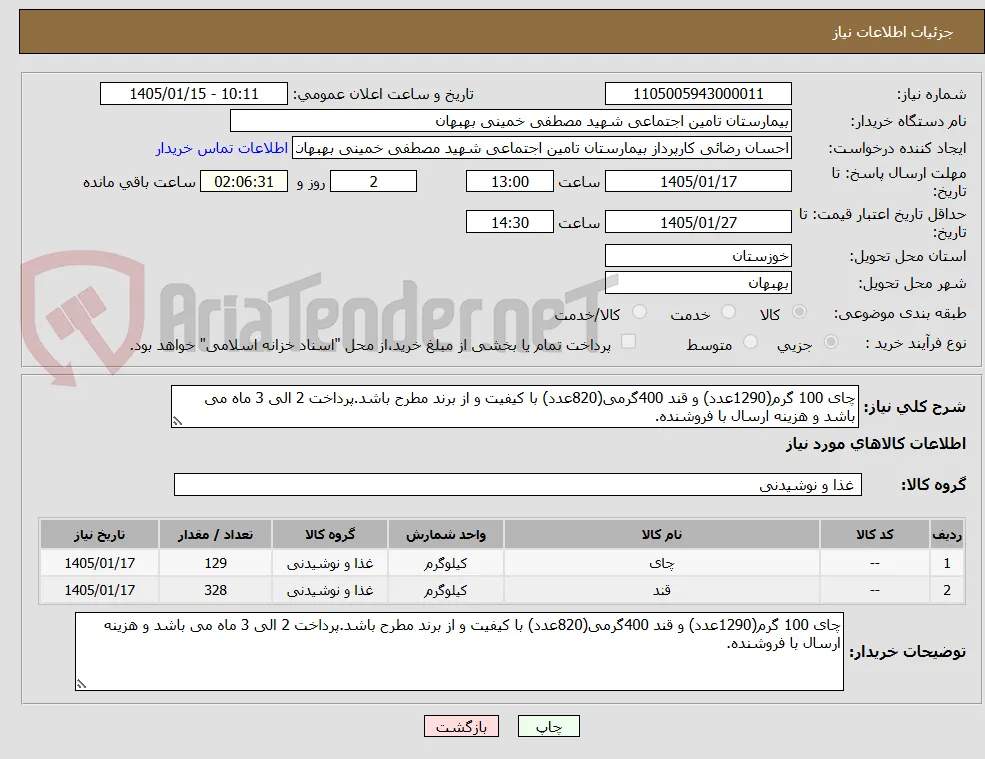The height and width of the screenshot is (759, 985).
Task: Click the تاریخ نیاز column header
Action: point(99,535)
